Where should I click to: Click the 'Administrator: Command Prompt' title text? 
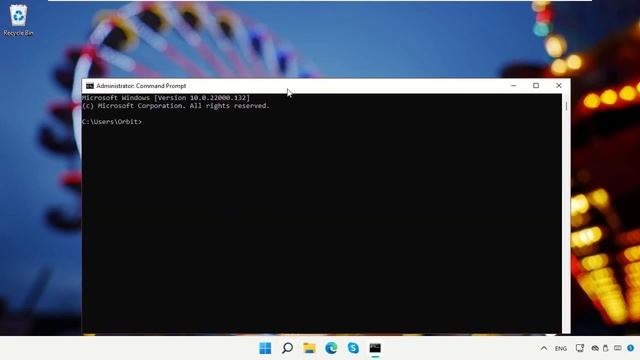[x=141, y=86]
